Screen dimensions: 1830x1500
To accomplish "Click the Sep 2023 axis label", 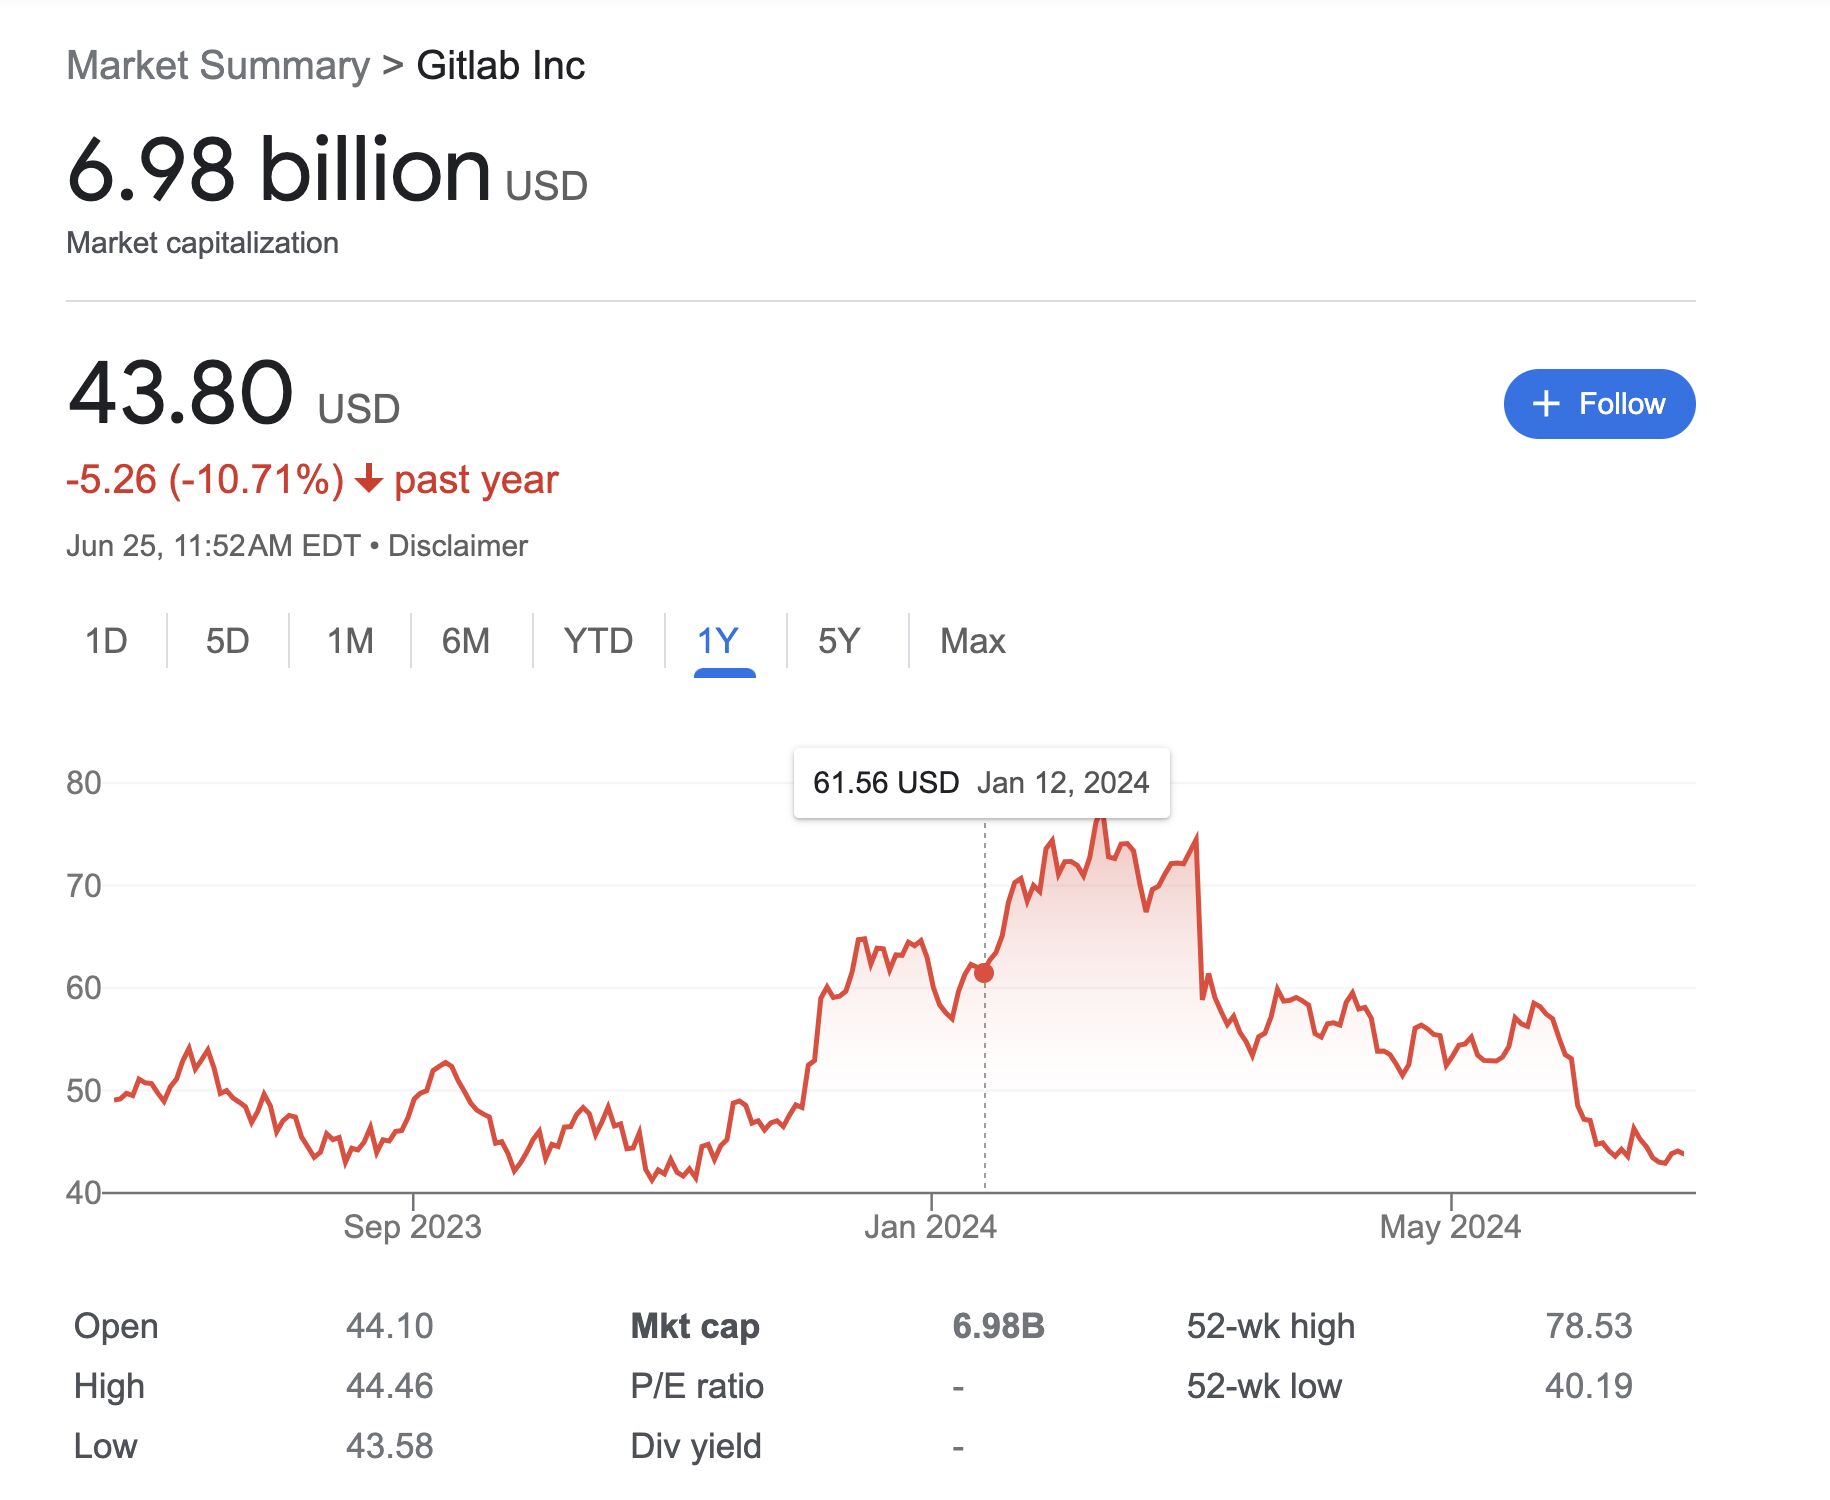I will click(x=412, y=1227).
